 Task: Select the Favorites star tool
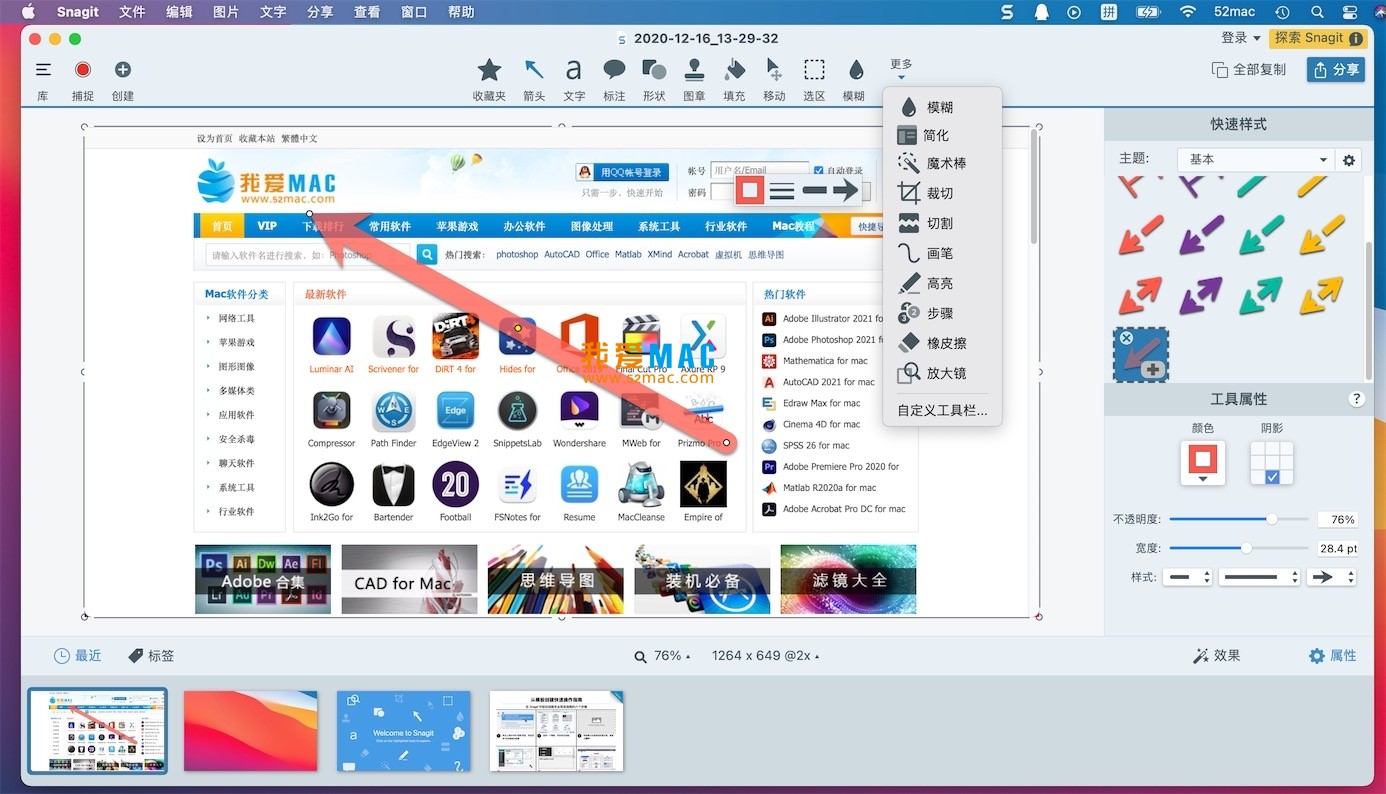click(489, 70)
